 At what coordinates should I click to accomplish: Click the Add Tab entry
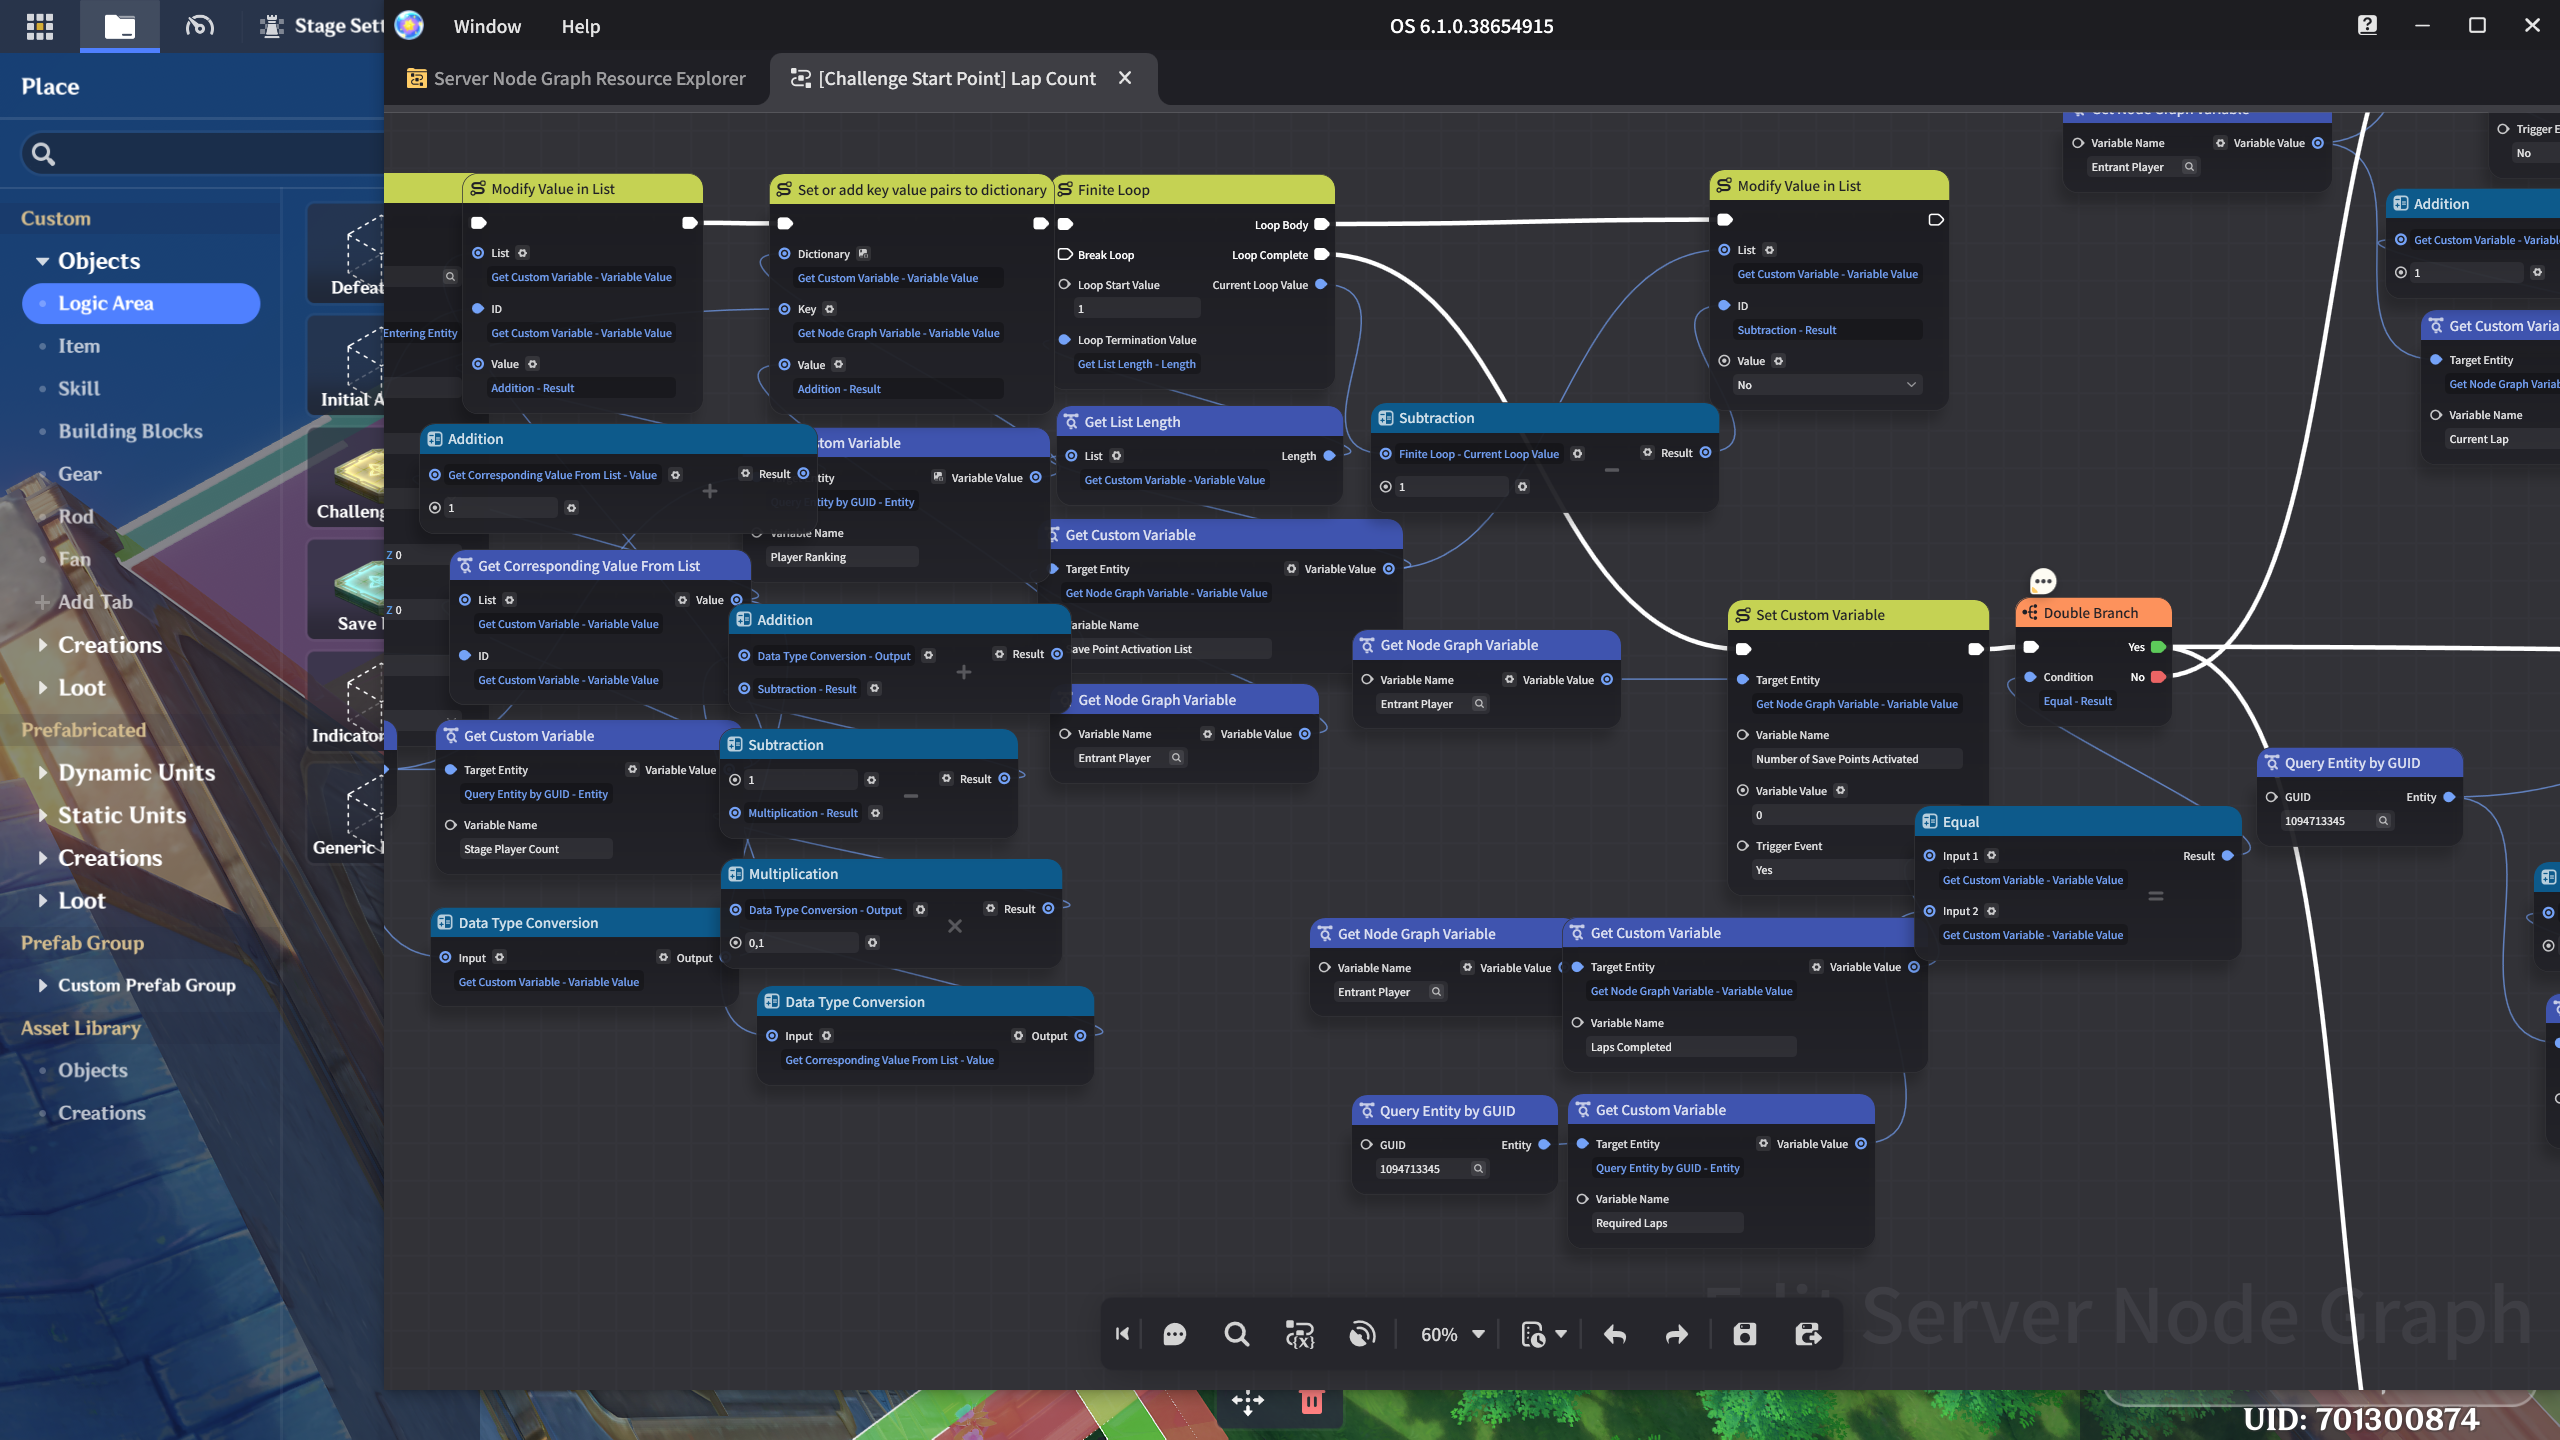point(94,602)
